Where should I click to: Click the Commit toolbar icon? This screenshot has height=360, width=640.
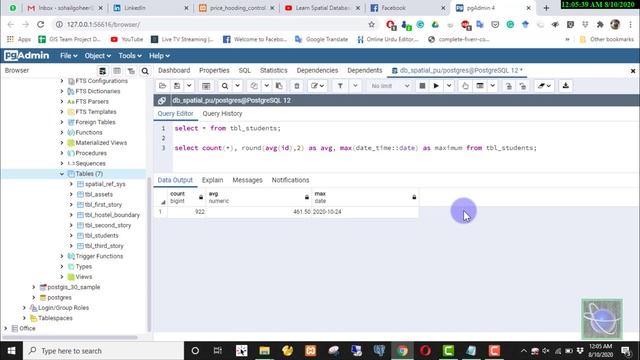(509, 86)
